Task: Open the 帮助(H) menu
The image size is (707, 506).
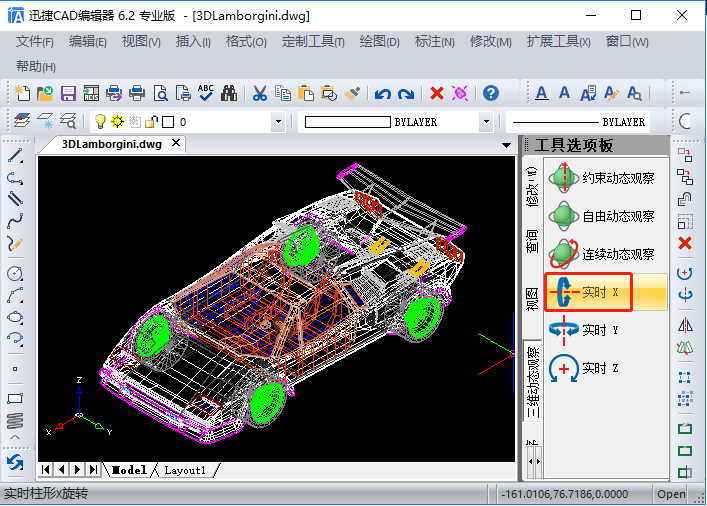Action: tap(36, 67)
